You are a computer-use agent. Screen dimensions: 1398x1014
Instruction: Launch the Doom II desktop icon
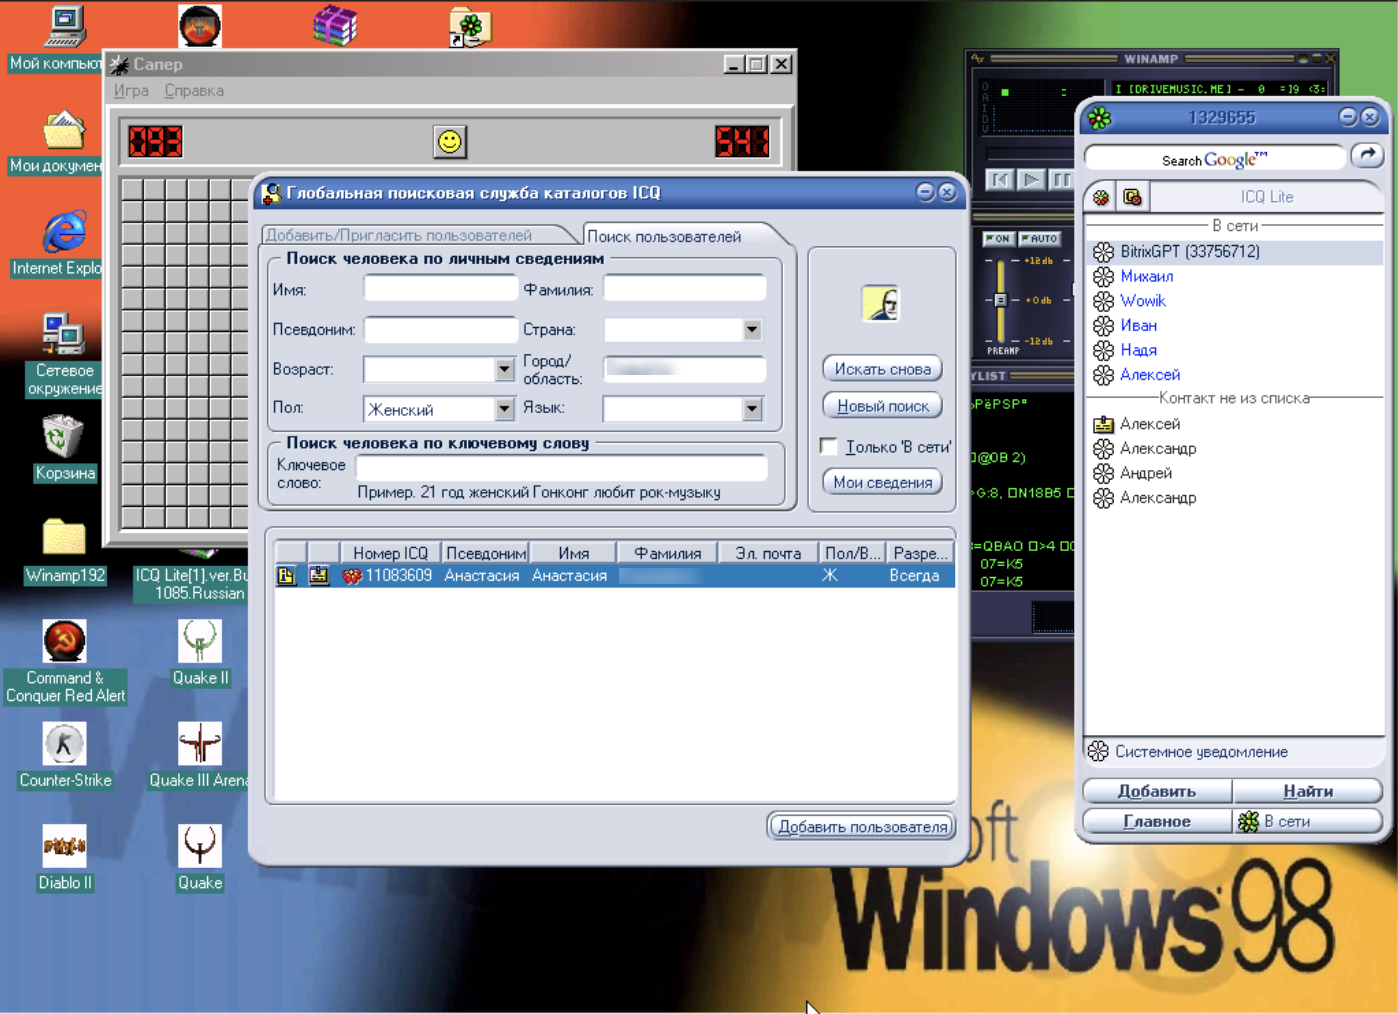pyautogui.click(x=200, y=26)
